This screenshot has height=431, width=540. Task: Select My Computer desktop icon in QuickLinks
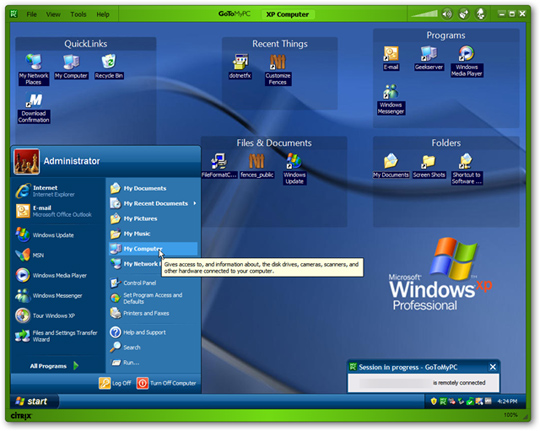coord(71,66)
